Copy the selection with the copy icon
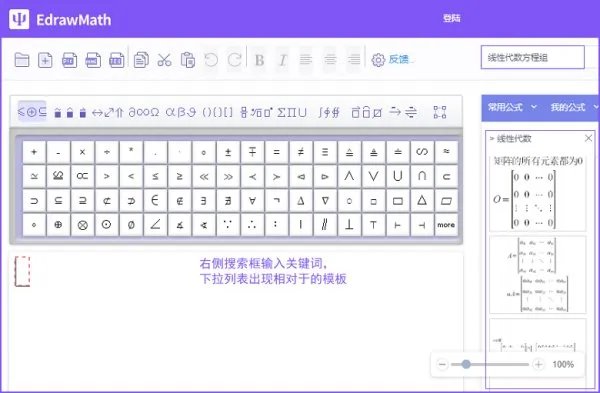600x393 pixels. point(141,60)
